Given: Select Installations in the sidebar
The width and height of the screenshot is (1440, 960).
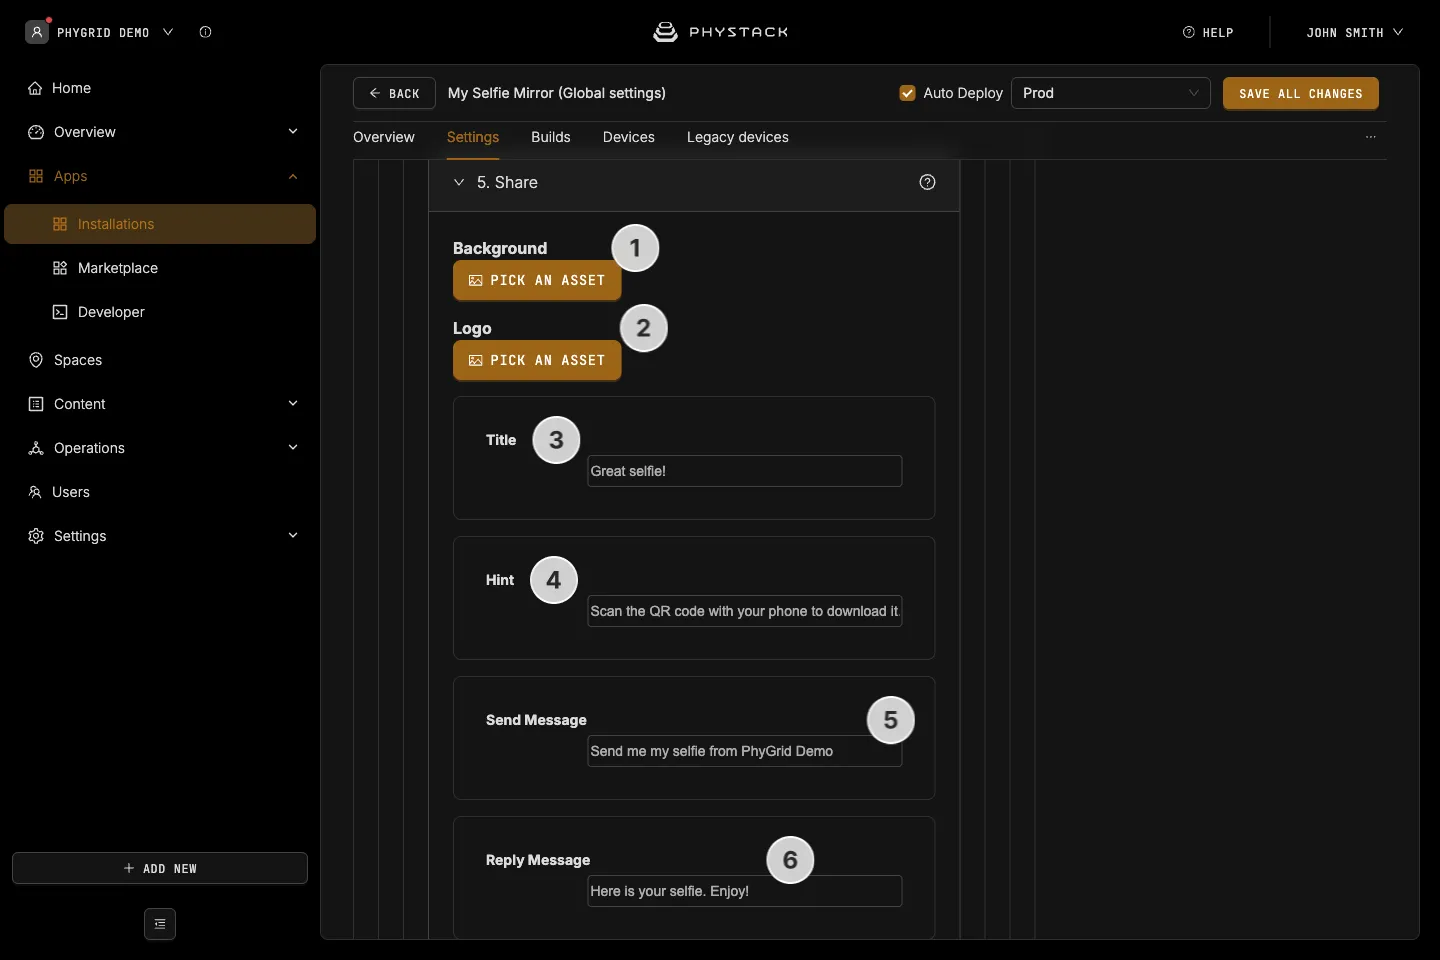Looking at the screenshot, I should click(x=160, y=224).
